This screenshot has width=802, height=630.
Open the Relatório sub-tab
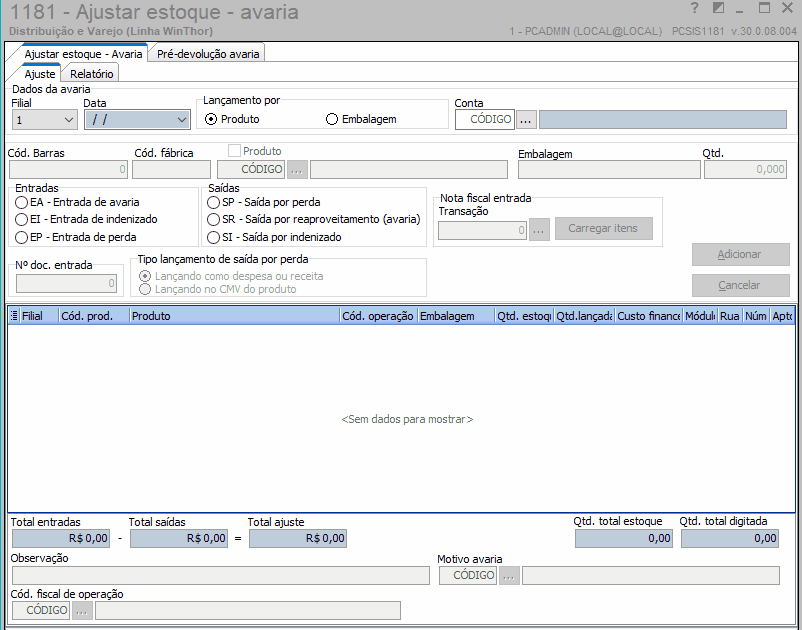point(92,74)
